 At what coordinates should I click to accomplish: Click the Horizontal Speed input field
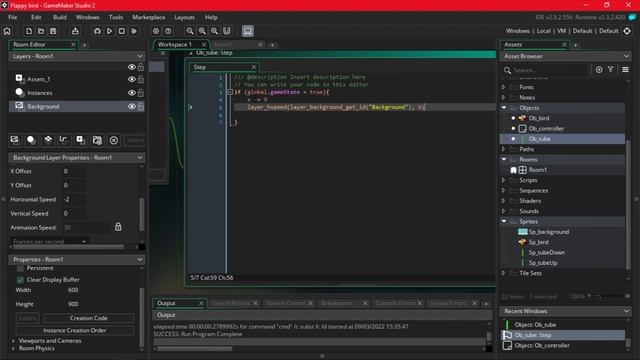[x=74, y=200]
